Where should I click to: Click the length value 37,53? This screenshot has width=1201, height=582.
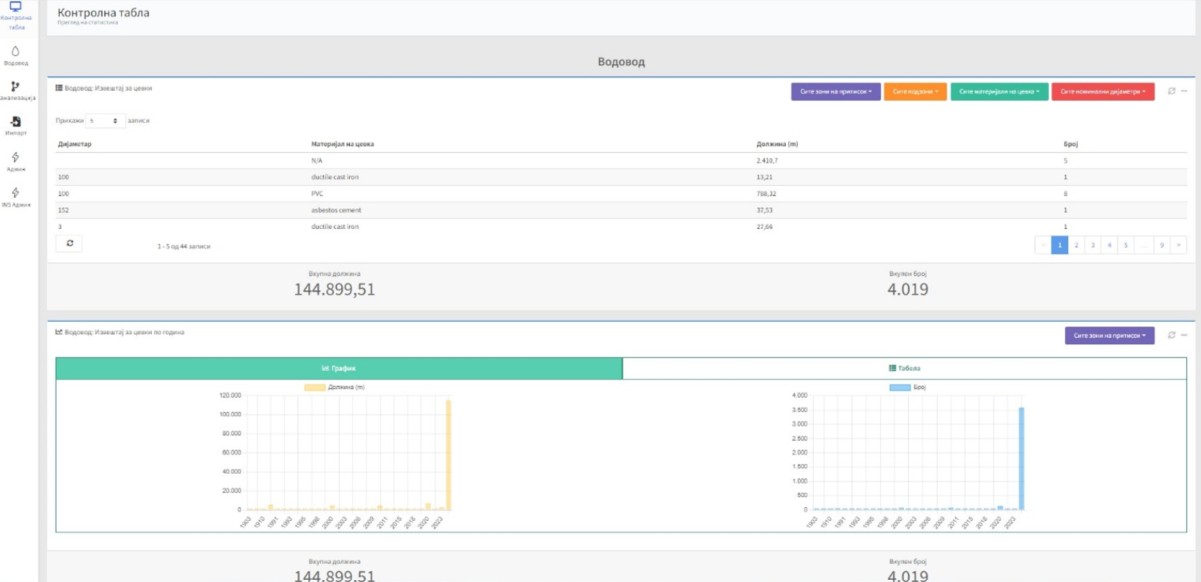pyautogui.click(x=765, y=210)
